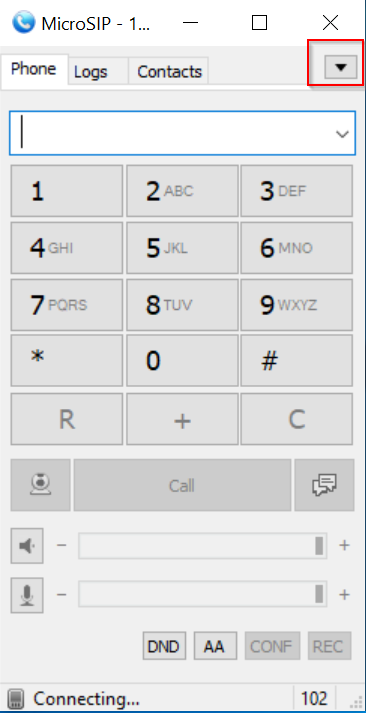
Task: Toggle AA auto answer
Action: [216, 646]
